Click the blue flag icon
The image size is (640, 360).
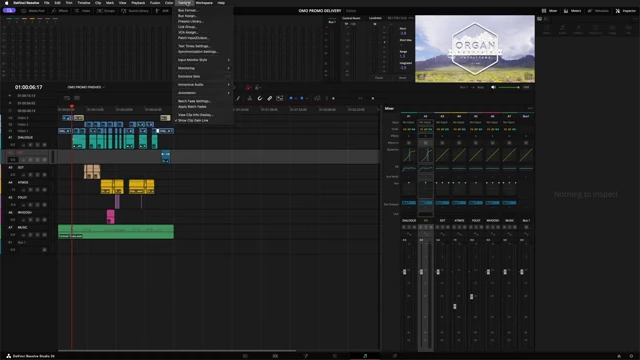291,98
